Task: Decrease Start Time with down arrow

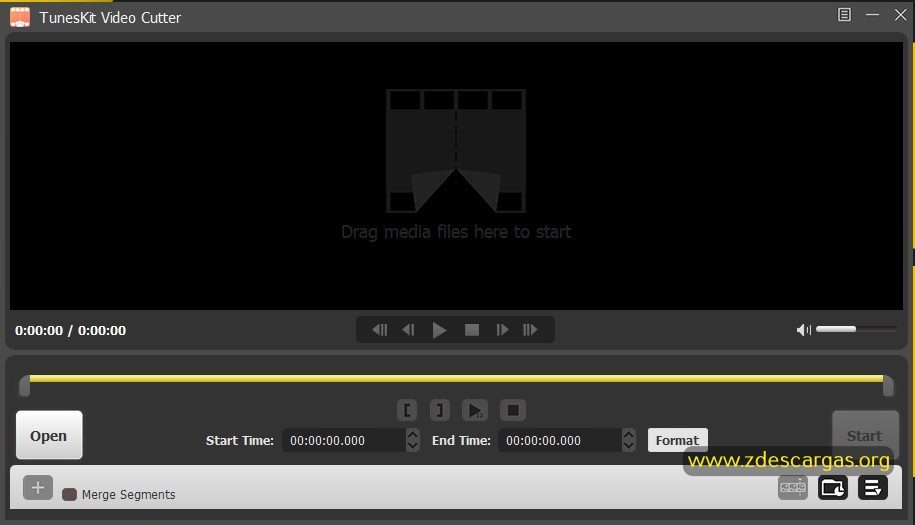Action: (413, 446)
